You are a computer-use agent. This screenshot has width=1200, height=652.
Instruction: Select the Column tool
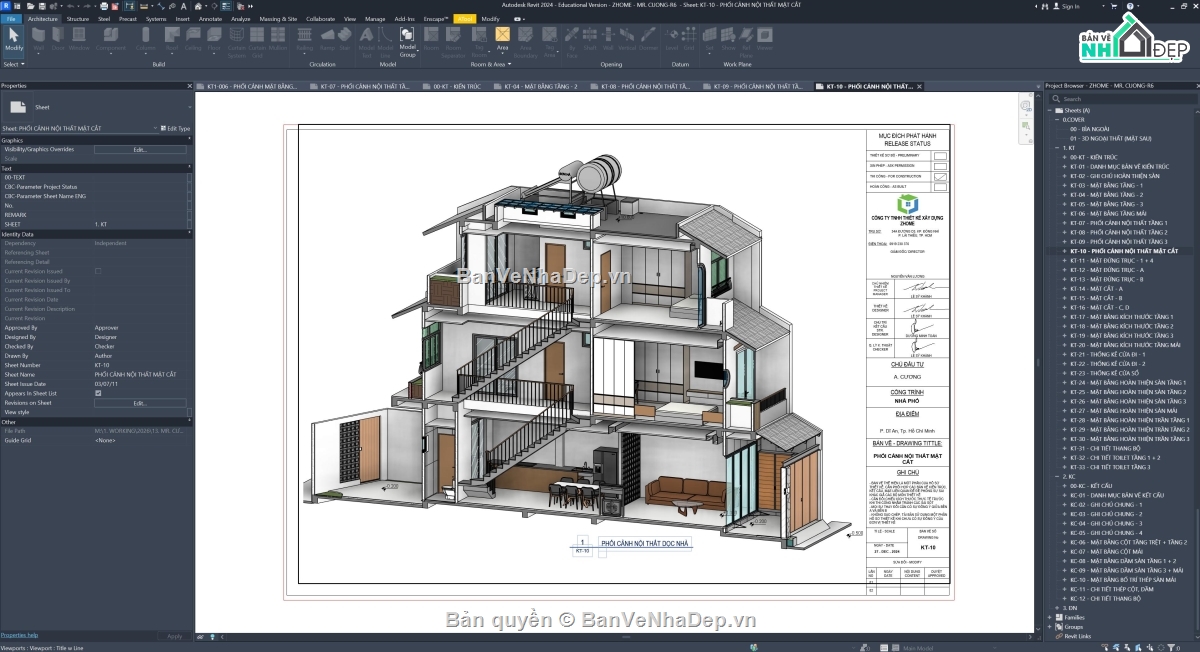point(146,39)
